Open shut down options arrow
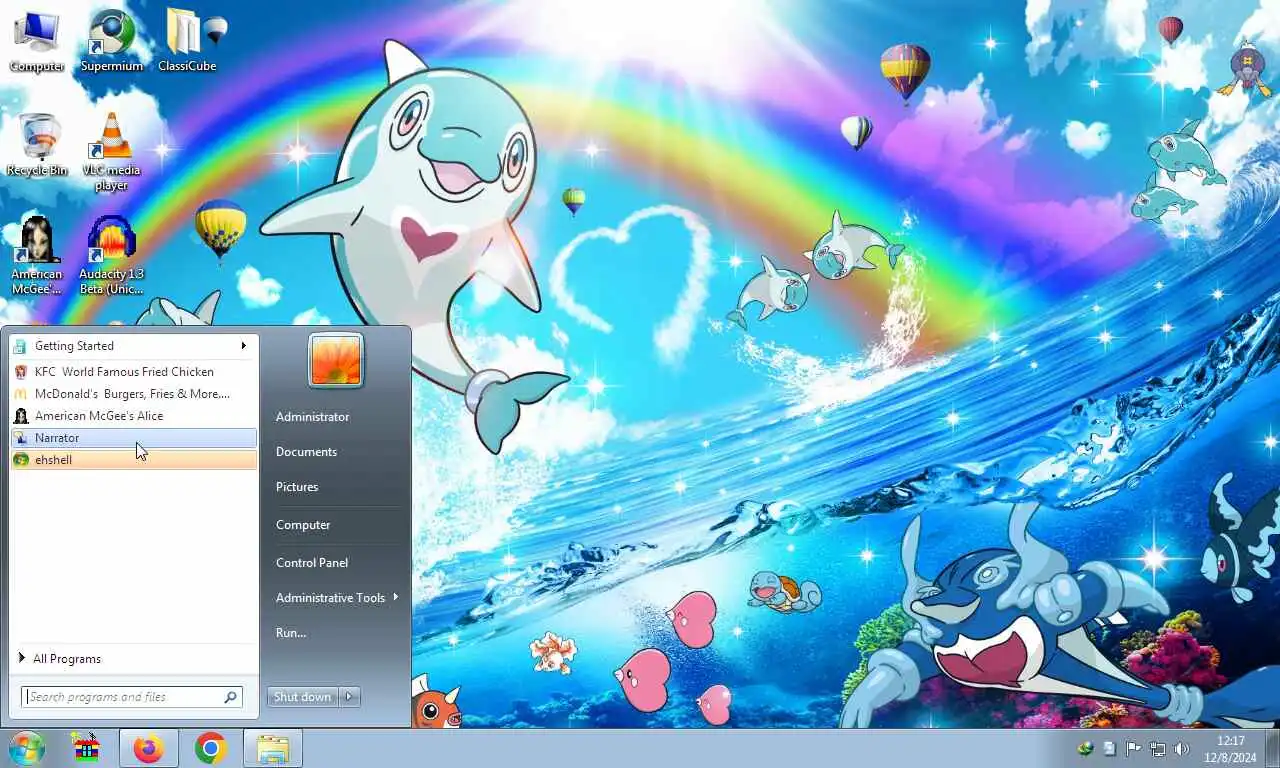 click(x=349, y=697)
